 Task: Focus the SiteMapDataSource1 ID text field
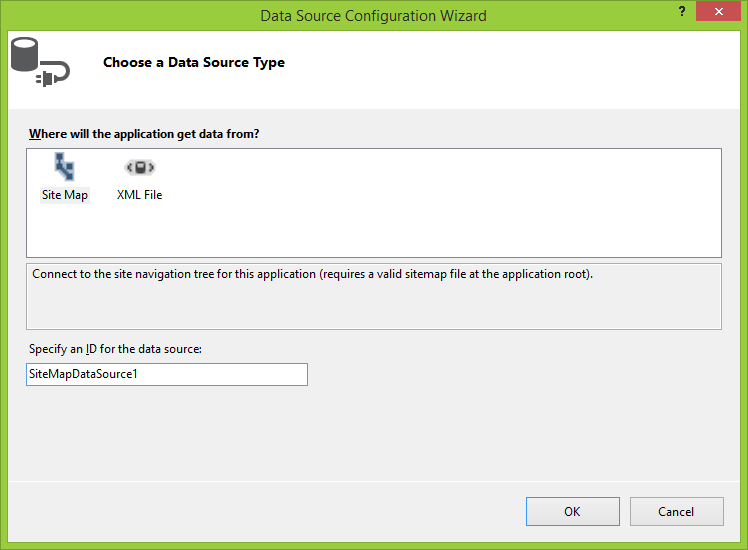point(167,374)
